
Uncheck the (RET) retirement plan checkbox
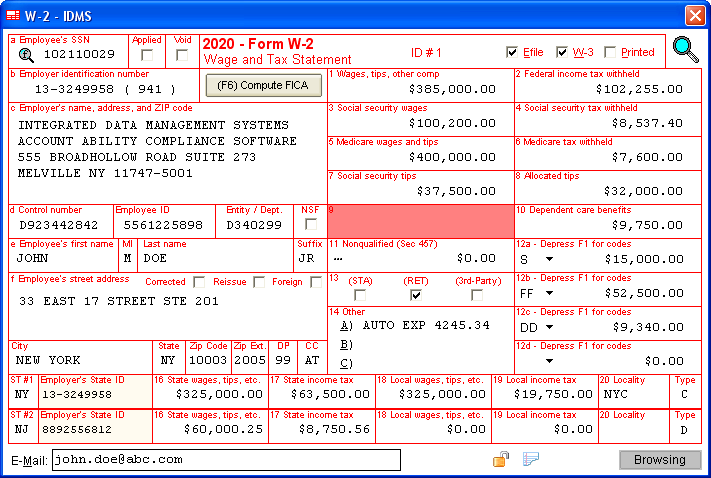pos(416,295)
